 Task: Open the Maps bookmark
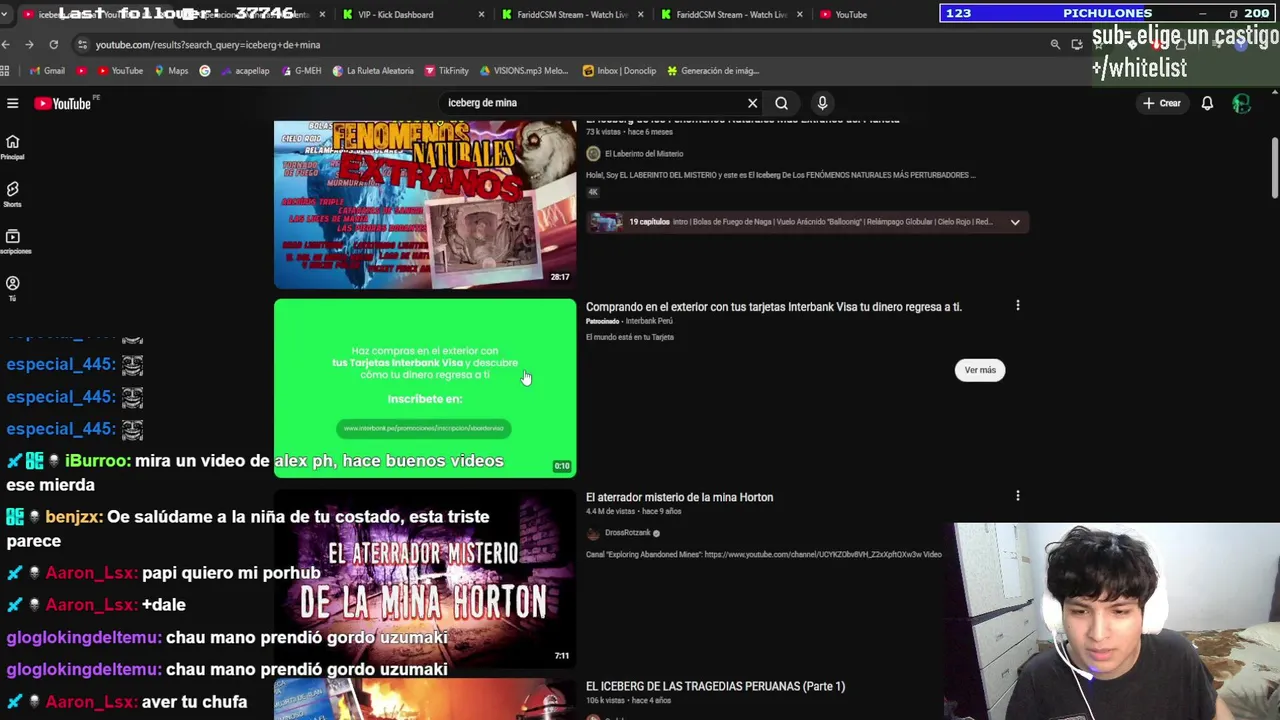click(x=171, y=70)
